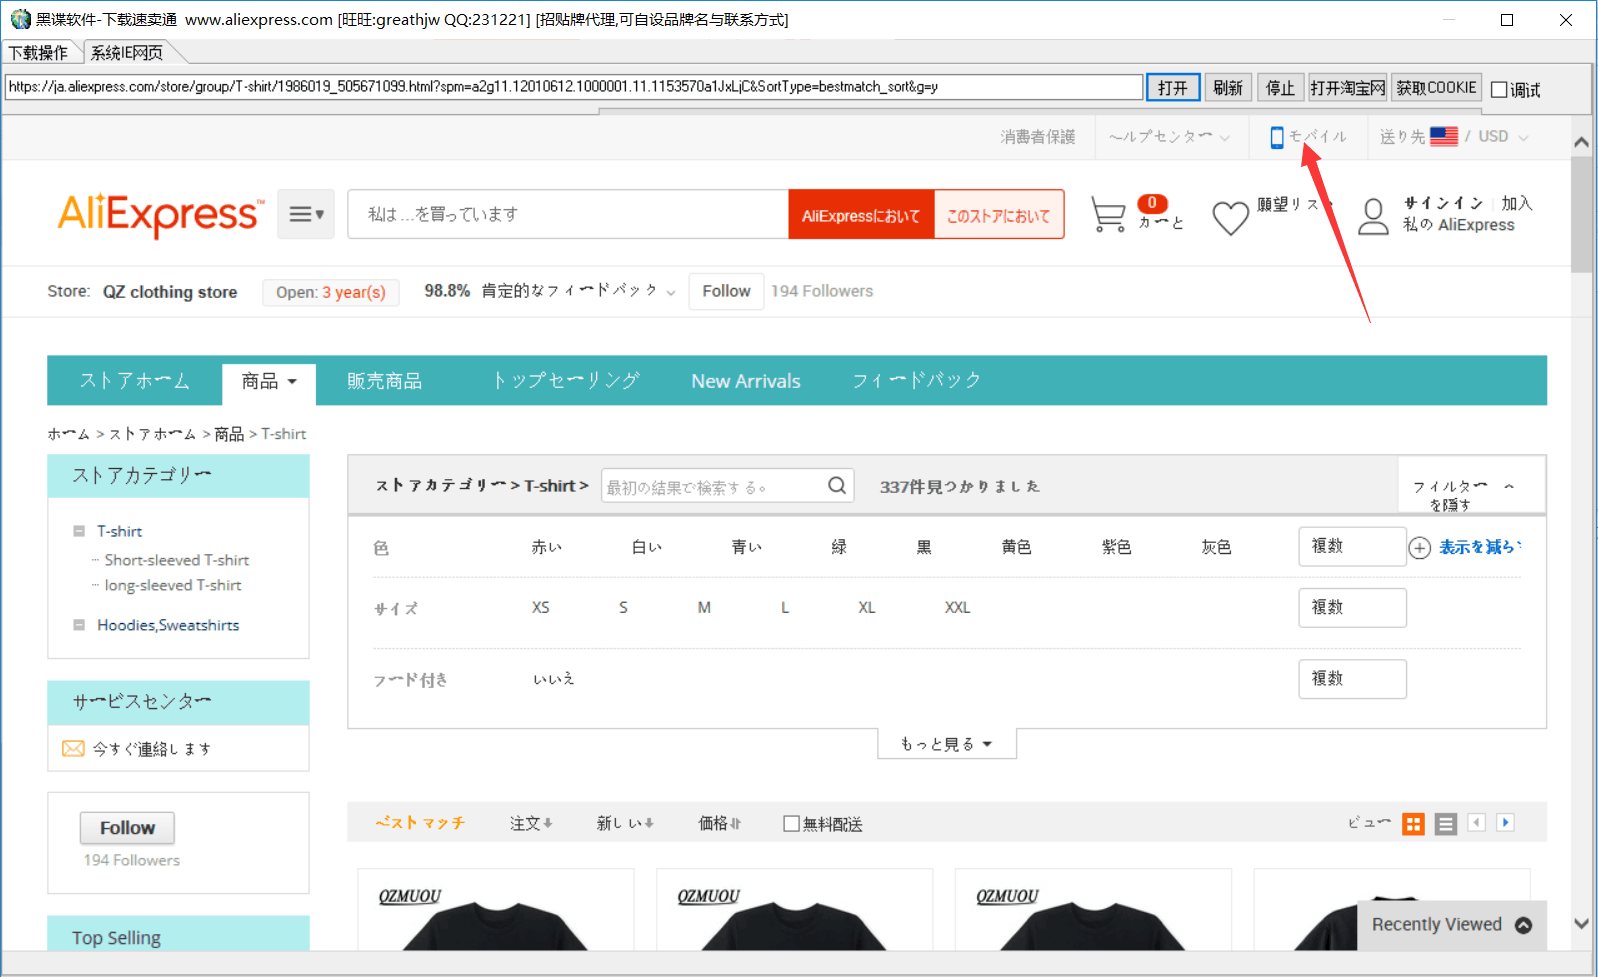Sort by ベストマッチ best match
Screen dimensions: 1598x977
420,823
